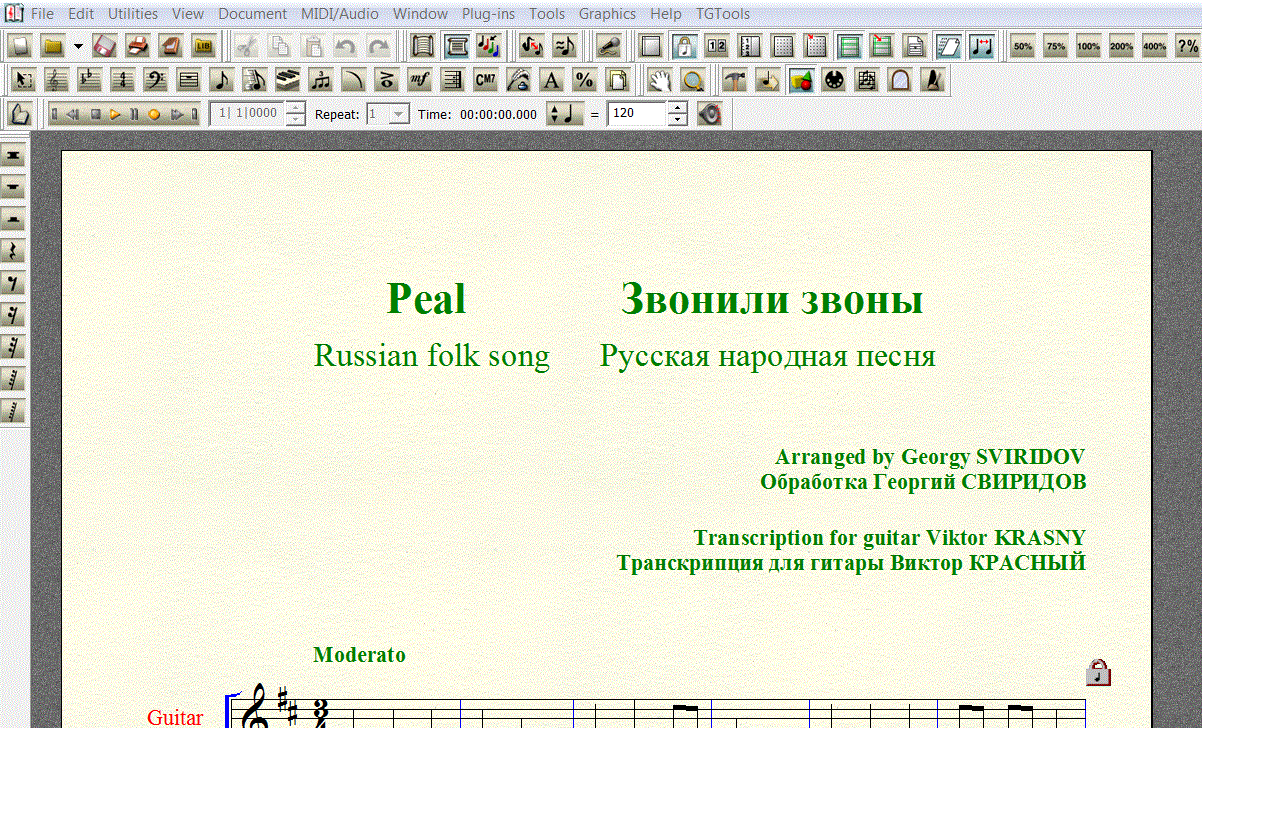The image size is (1274, 817).
Task: Set zoom to 400%
Action: 1155,46
